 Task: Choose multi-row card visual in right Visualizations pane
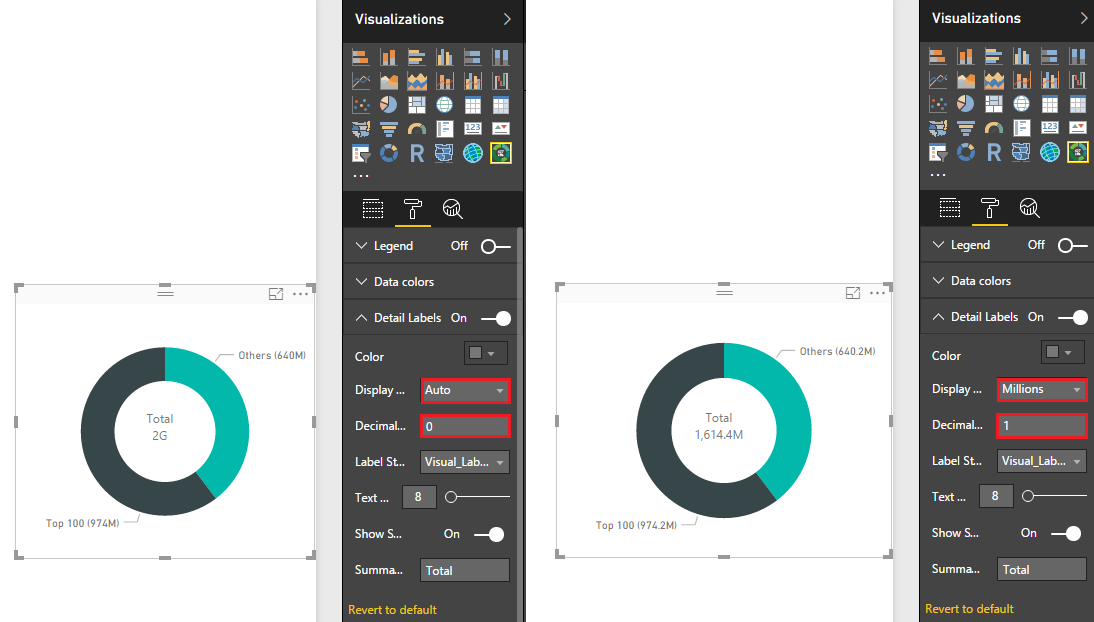(x=1021, y=128)
